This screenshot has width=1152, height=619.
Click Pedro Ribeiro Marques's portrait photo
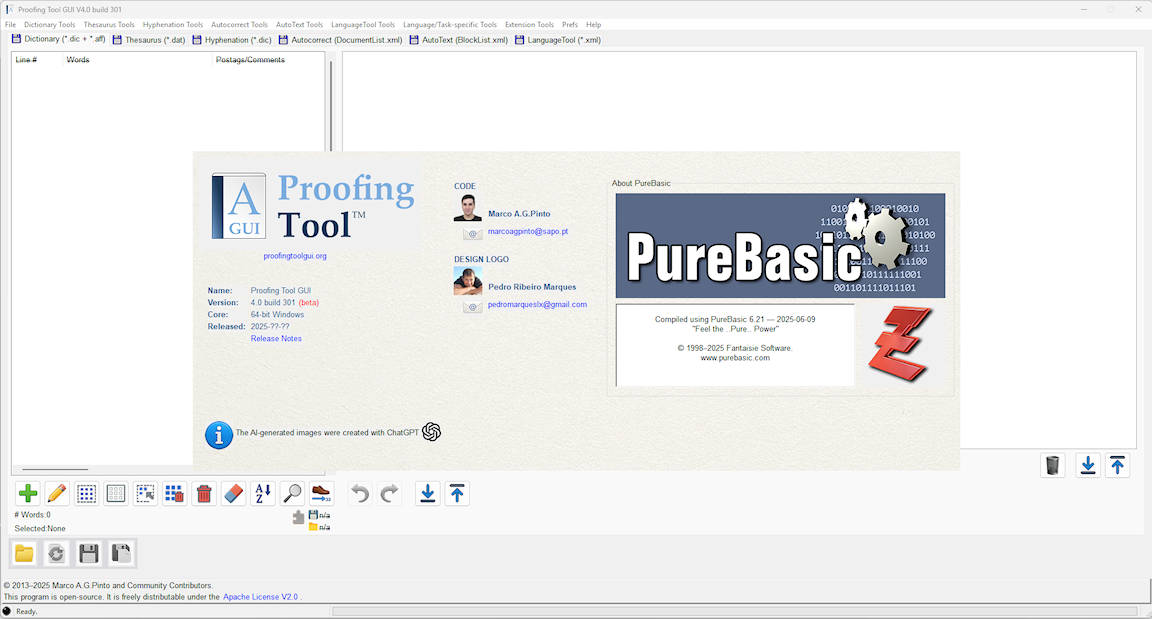pos(467,280)
